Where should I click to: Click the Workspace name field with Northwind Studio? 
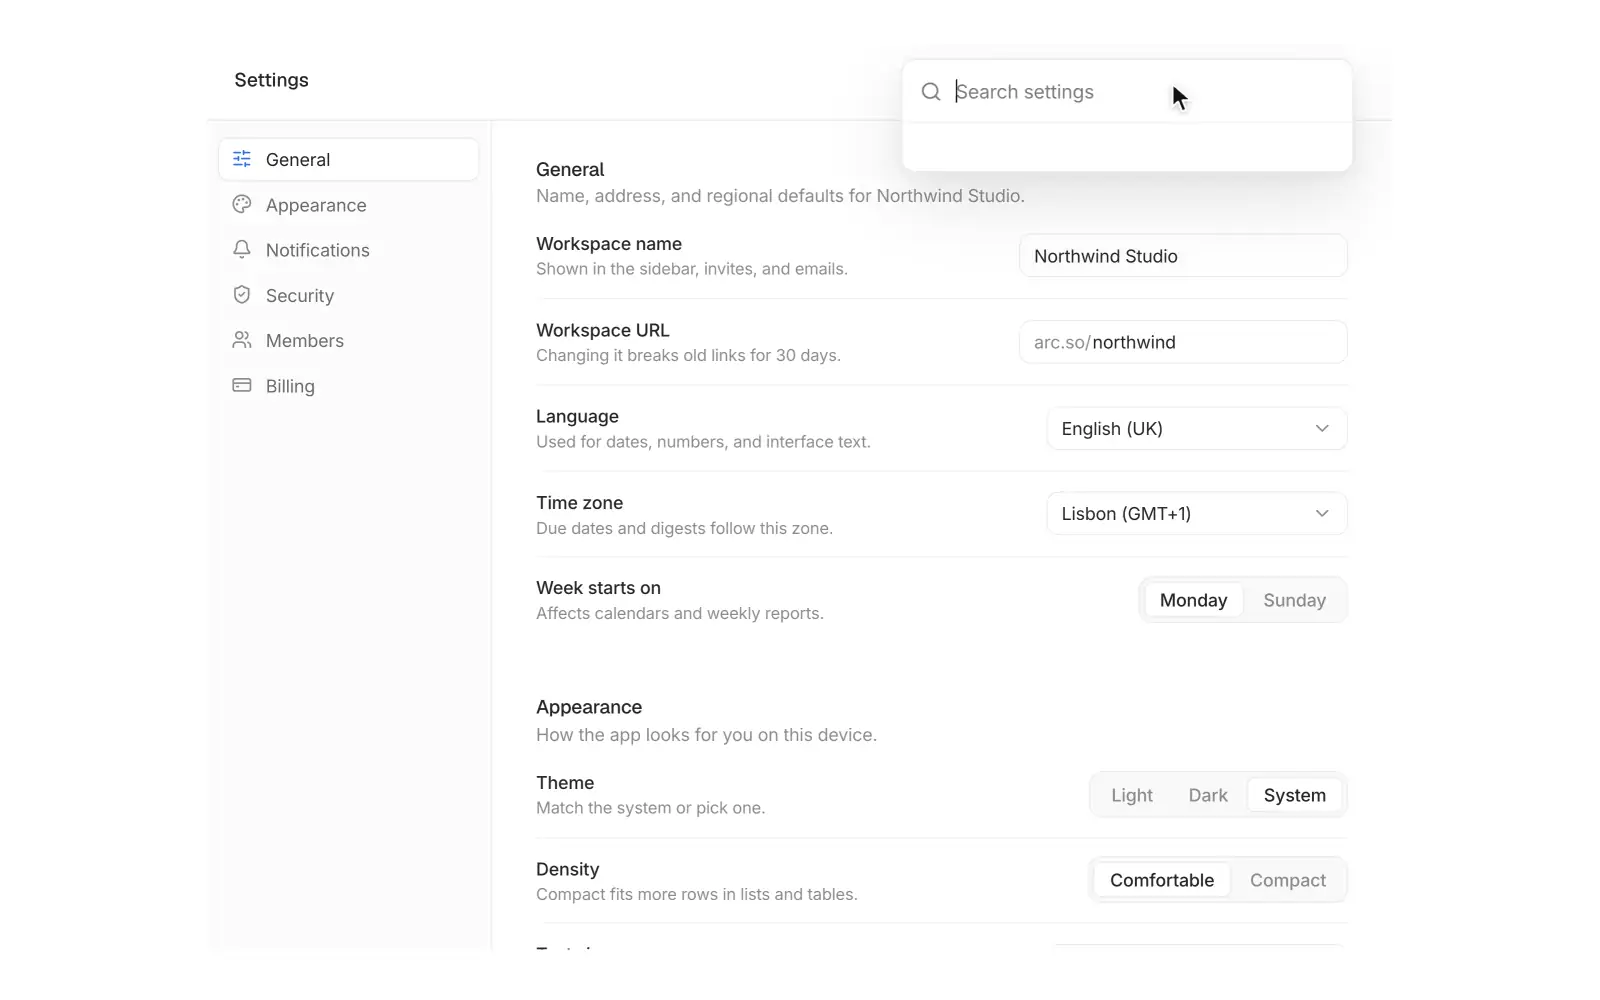(1183, 256)
